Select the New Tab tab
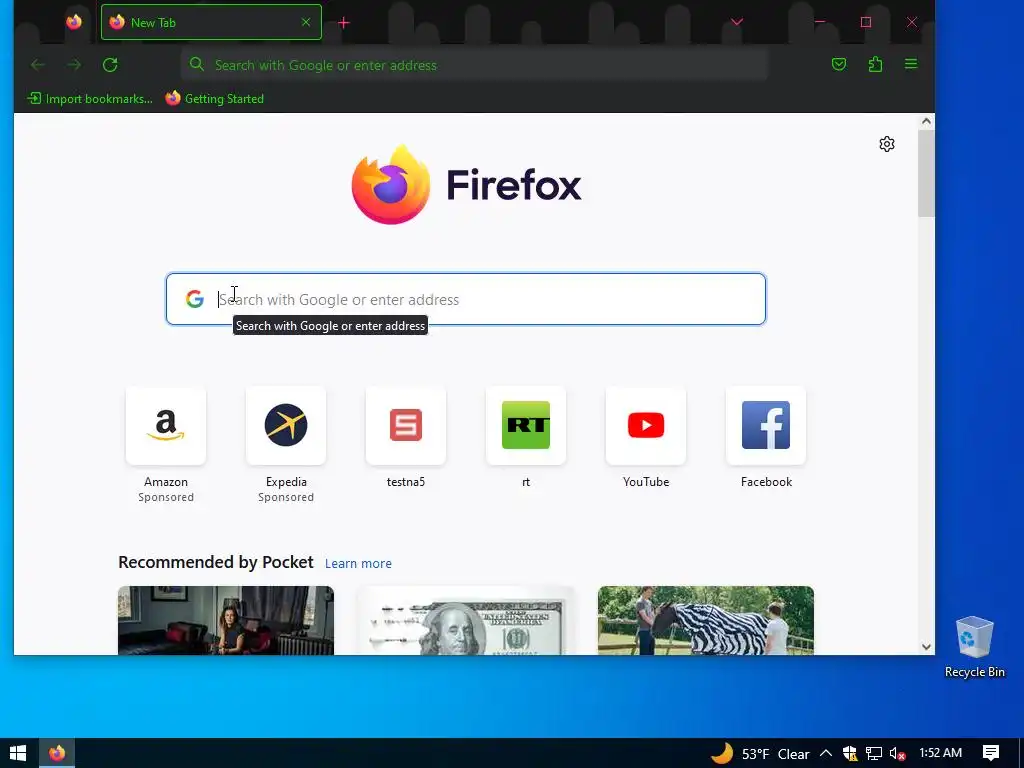Image resolution: width=1024 pixels, height=768 pixels. [211, 22]
